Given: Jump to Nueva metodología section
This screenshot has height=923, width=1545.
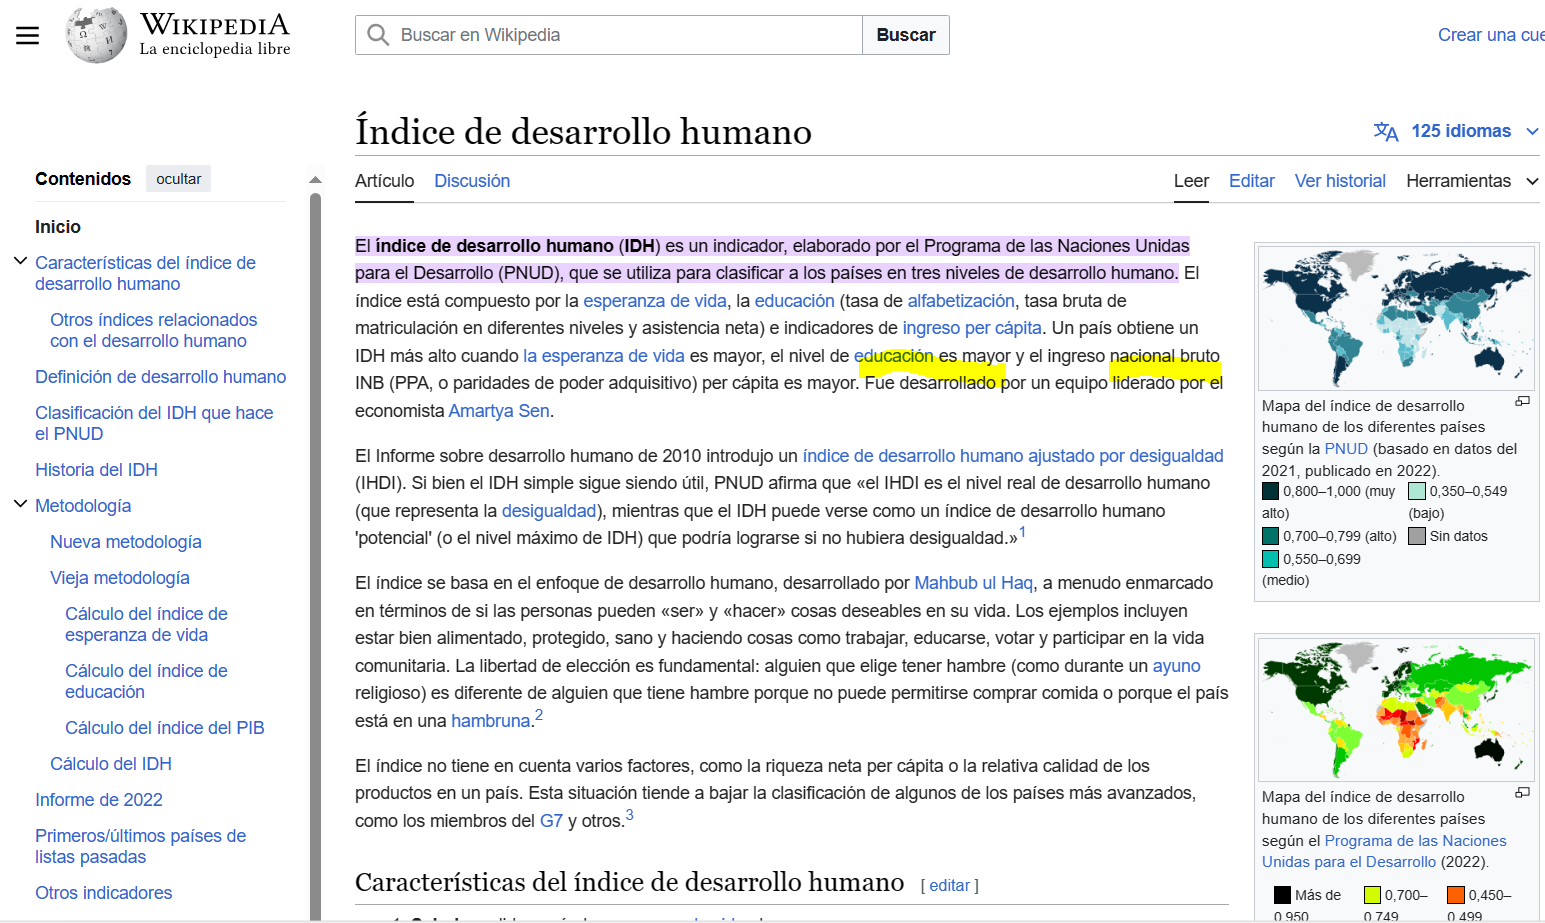Looking at the screenshot, I should click(x=126, y=542).
